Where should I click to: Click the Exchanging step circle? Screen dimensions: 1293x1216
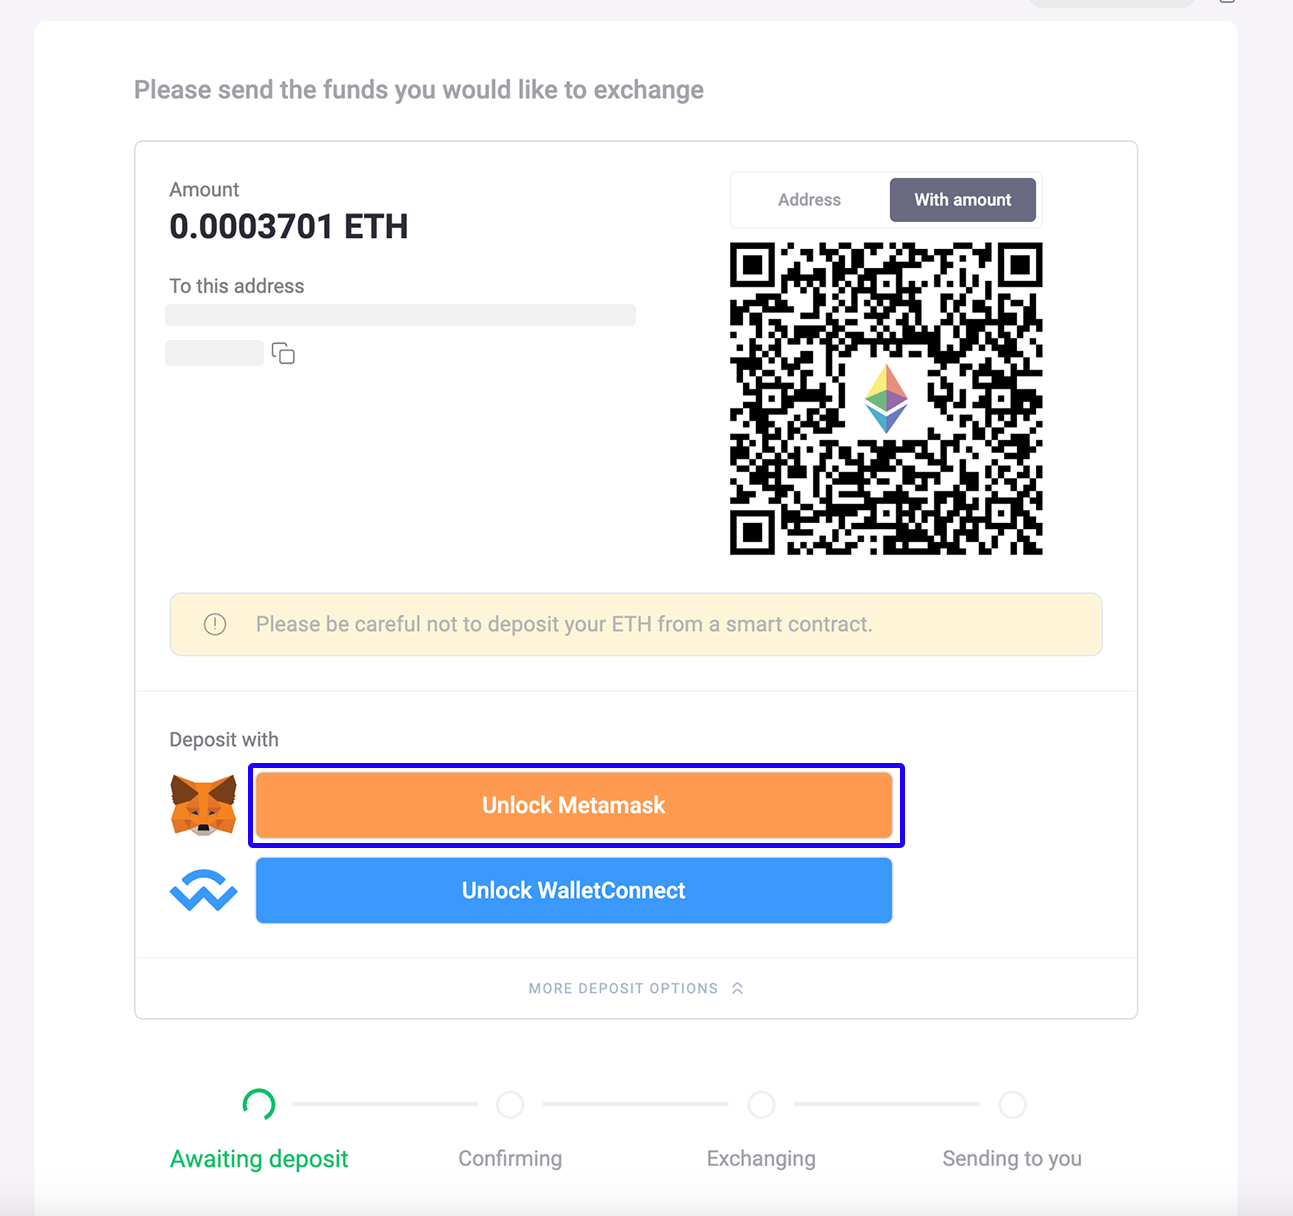click(761, 1105)
